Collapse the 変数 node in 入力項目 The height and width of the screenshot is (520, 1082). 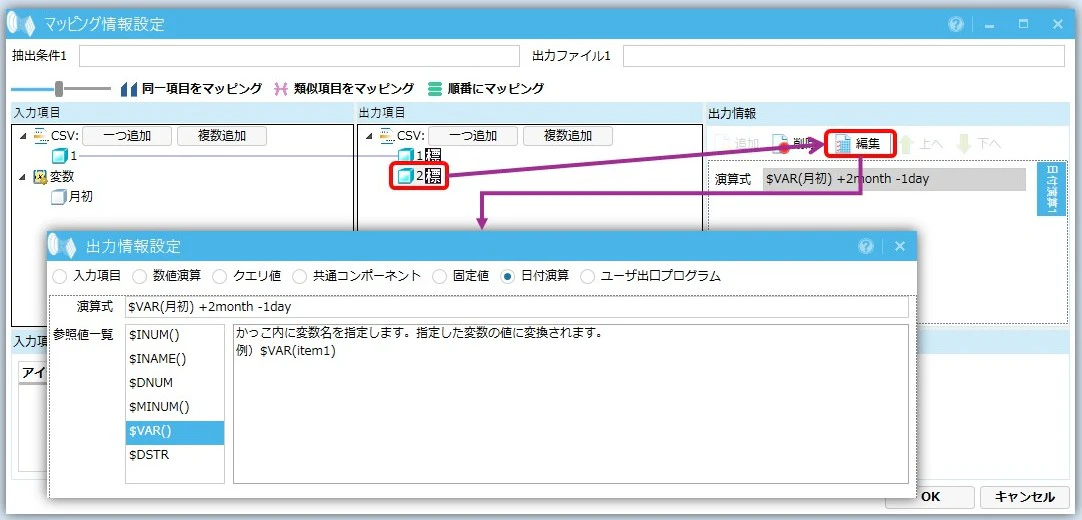23,177
